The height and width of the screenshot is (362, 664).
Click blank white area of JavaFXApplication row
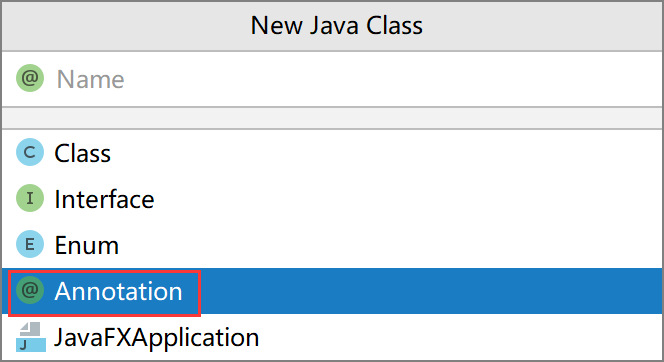pos(457,337)
